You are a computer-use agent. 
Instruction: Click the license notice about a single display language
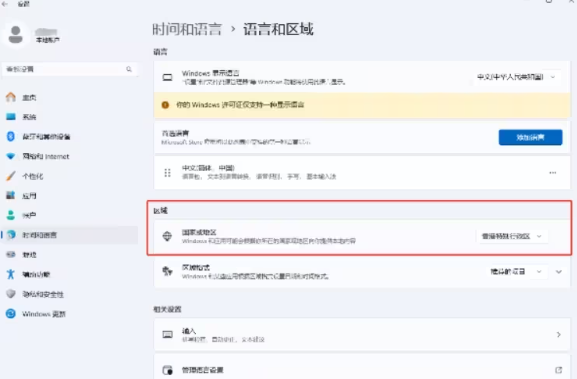362,105
